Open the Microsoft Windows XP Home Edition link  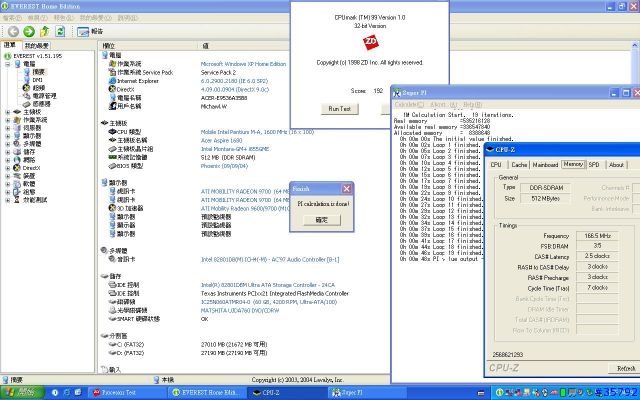pos(243,64)
